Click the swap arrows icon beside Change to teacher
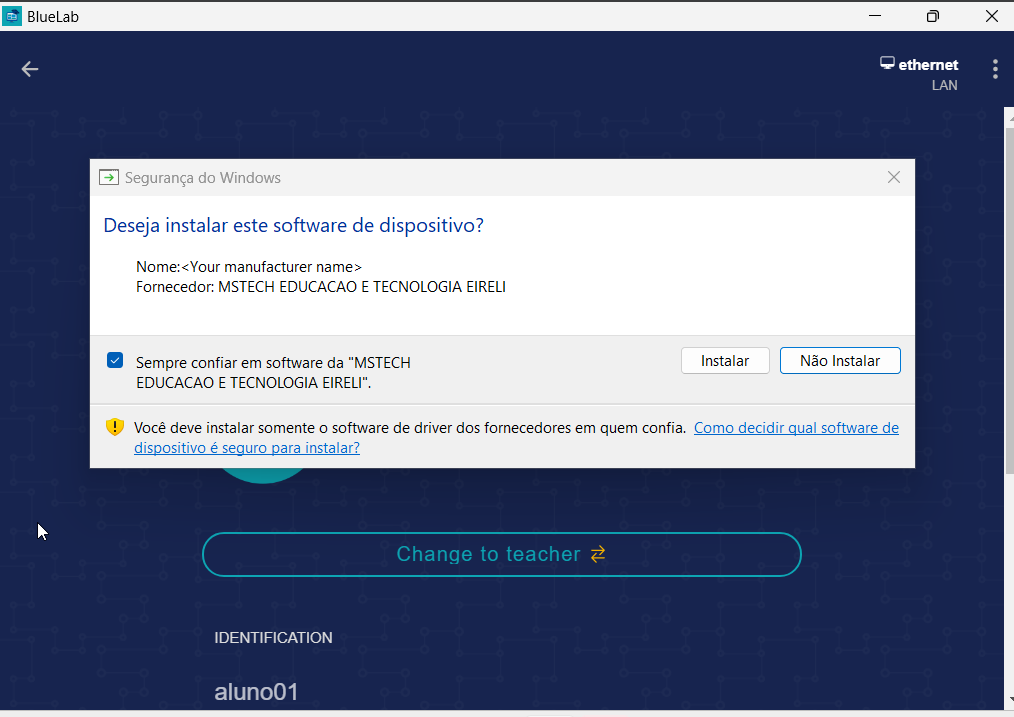 (598, 554)
